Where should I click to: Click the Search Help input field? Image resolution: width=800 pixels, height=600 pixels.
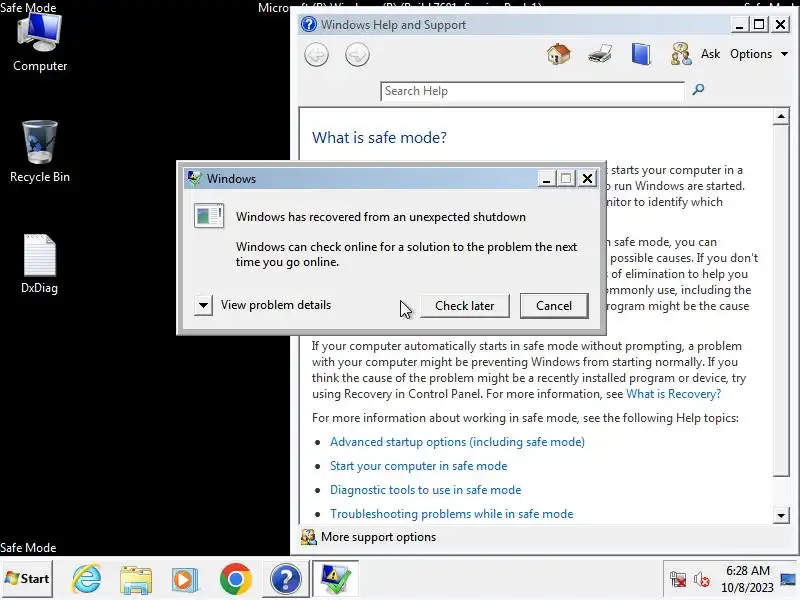coord(532,91)
